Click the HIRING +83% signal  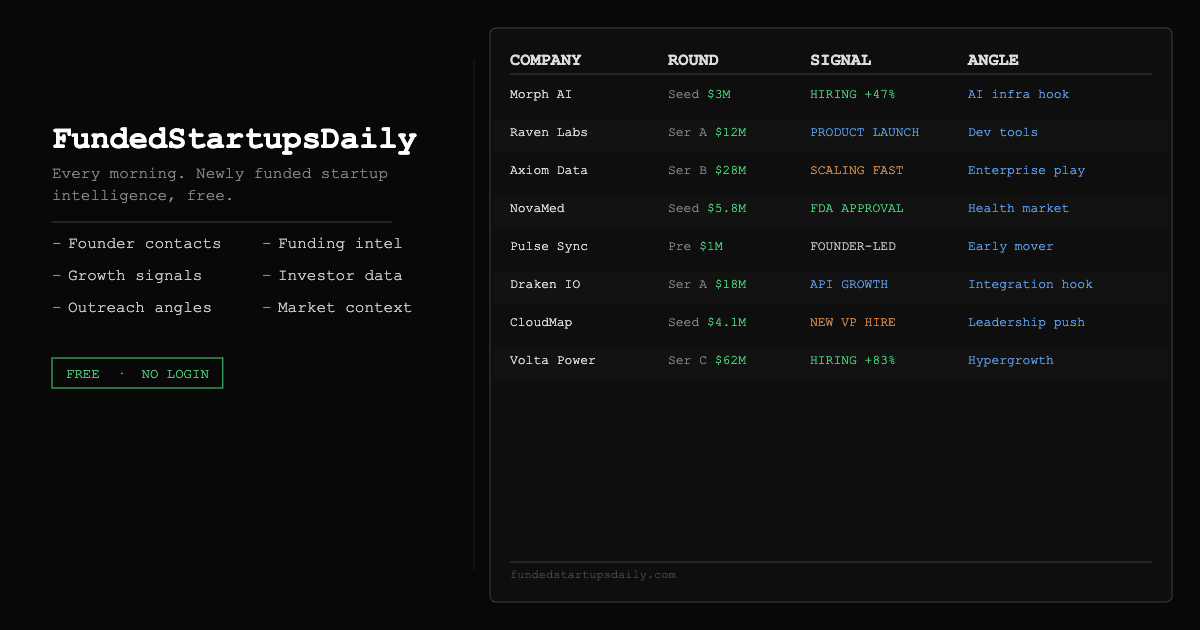853,360
